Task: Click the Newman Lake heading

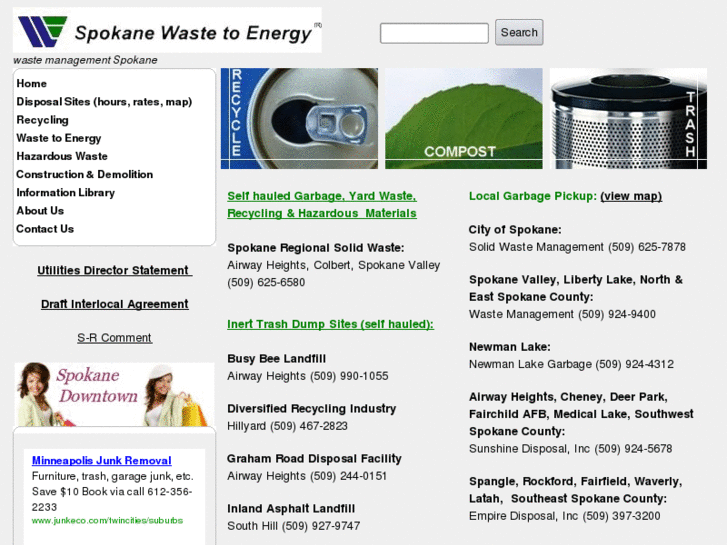Action: [x=510, y=347]
